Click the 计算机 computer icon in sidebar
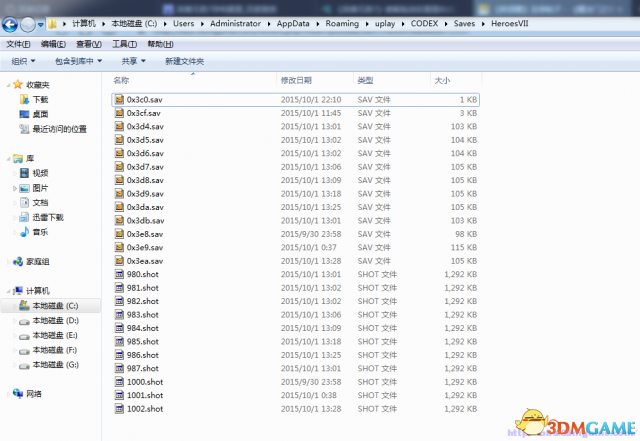 (18, 291)
